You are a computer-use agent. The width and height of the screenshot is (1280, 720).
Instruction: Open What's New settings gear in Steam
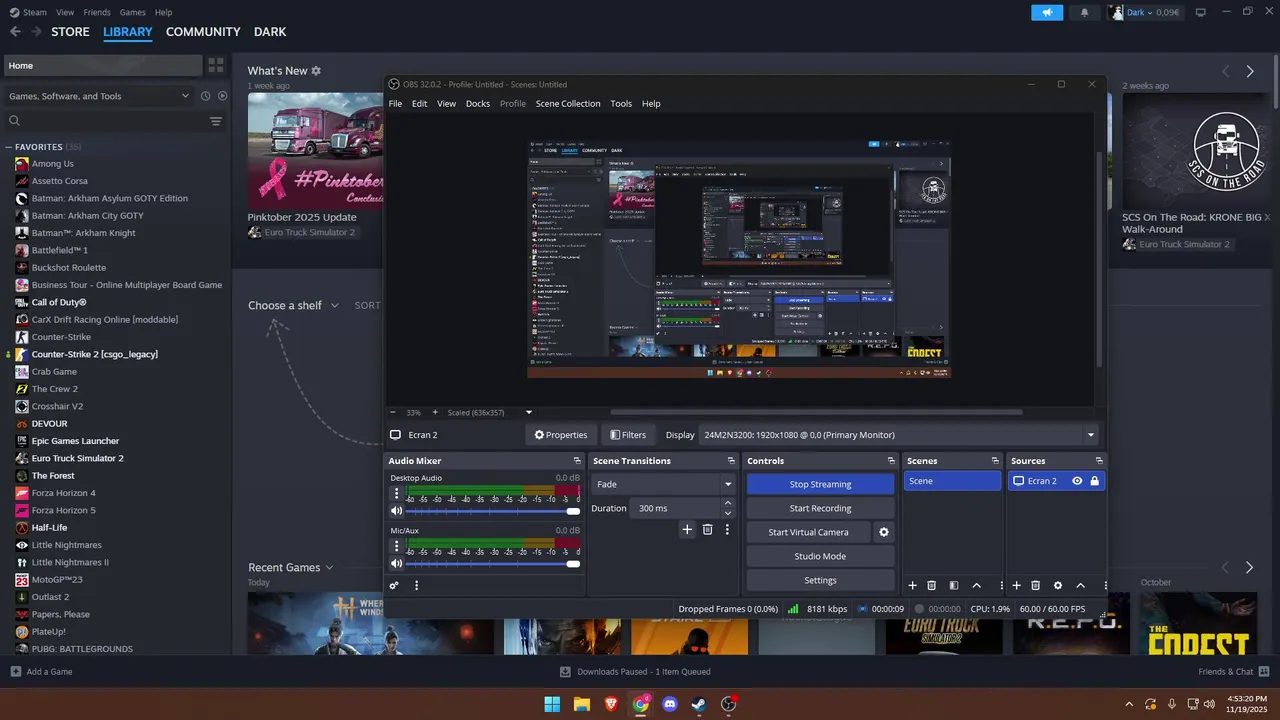pyautogui.click(x=316, y=71)
